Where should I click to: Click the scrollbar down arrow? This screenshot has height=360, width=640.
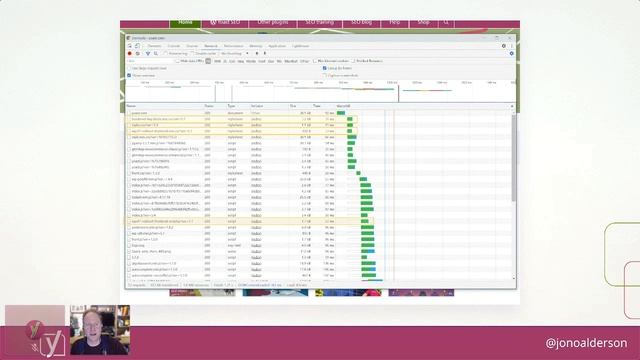coord(513,278)
